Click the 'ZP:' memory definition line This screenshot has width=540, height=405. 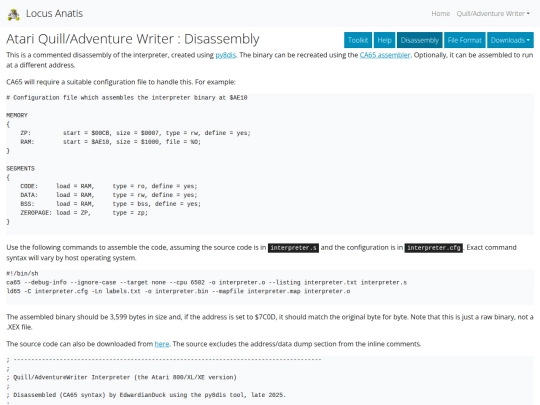(x=135, y=133)
